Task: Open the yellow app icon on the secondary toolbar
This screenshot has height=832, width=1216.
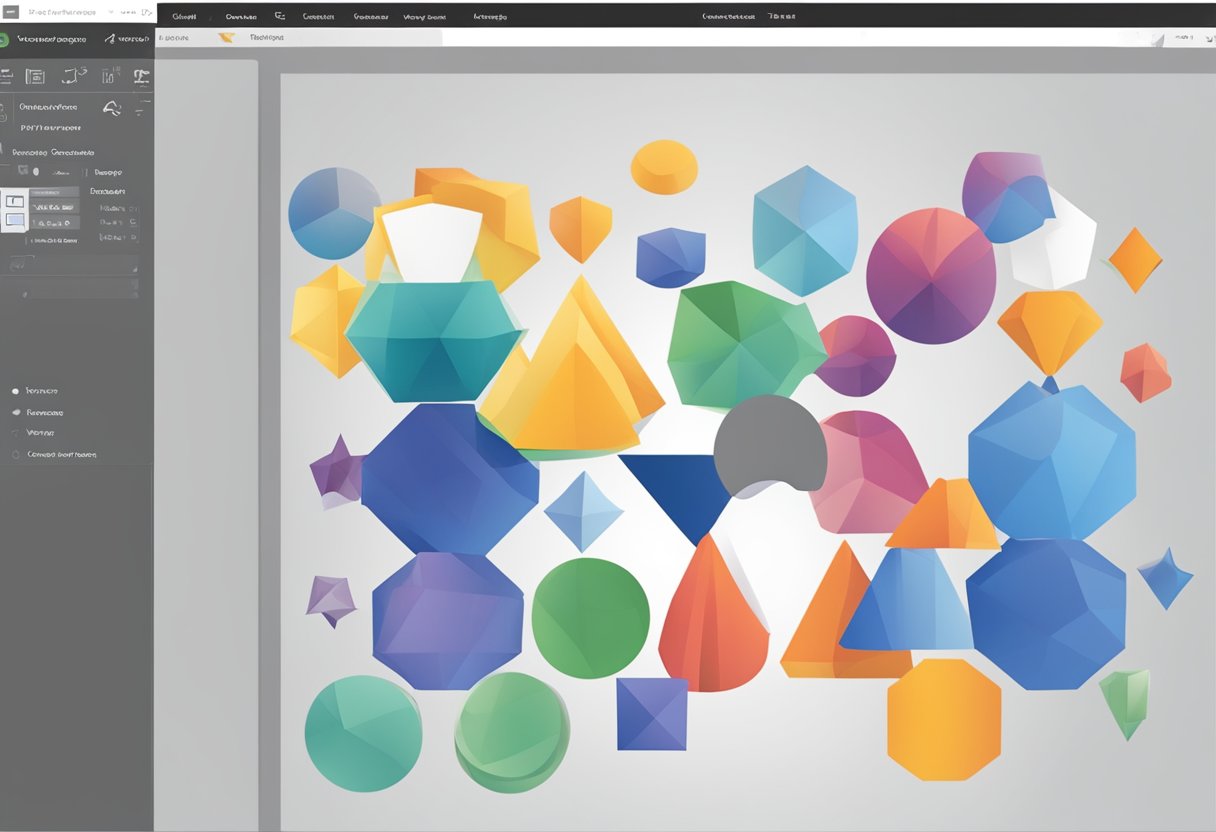Action: [x=226, y=37]
